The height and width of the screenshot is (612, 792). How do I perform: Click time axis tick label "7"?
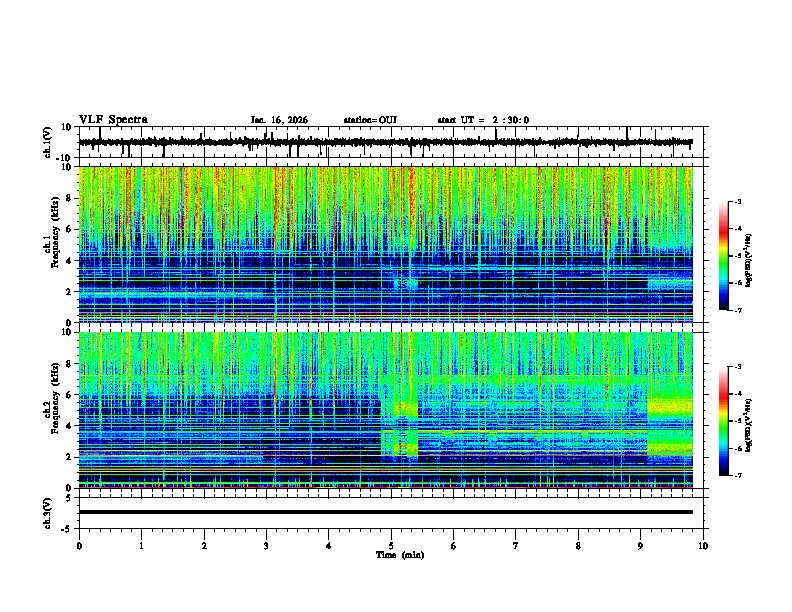[x=516, y=546]
